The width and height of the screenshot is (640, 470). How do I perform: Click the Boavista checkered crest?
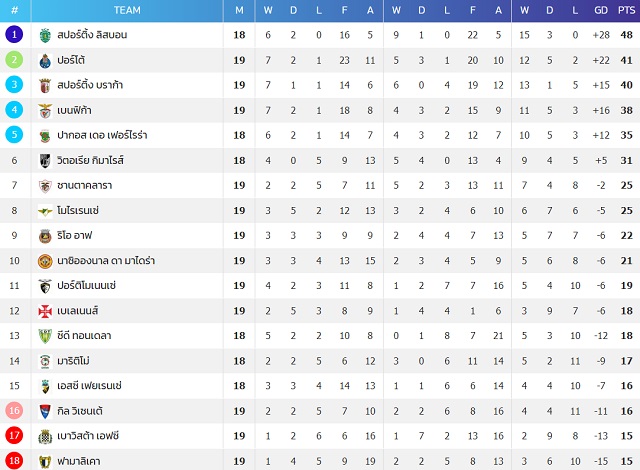point(45,437)
